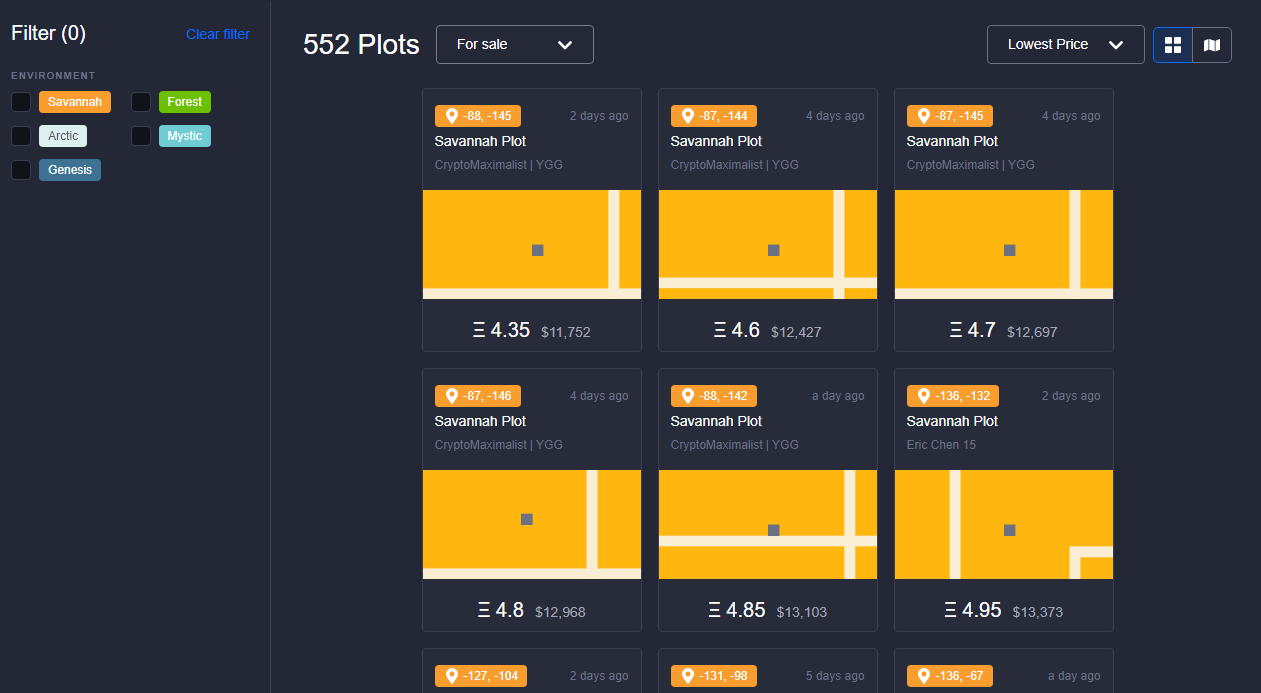Image resolution: width=1261 pixels, height=693 pixels.
Task: Click Ethereum symbol next to 4.6 price
Action: [x=720, y=330]
